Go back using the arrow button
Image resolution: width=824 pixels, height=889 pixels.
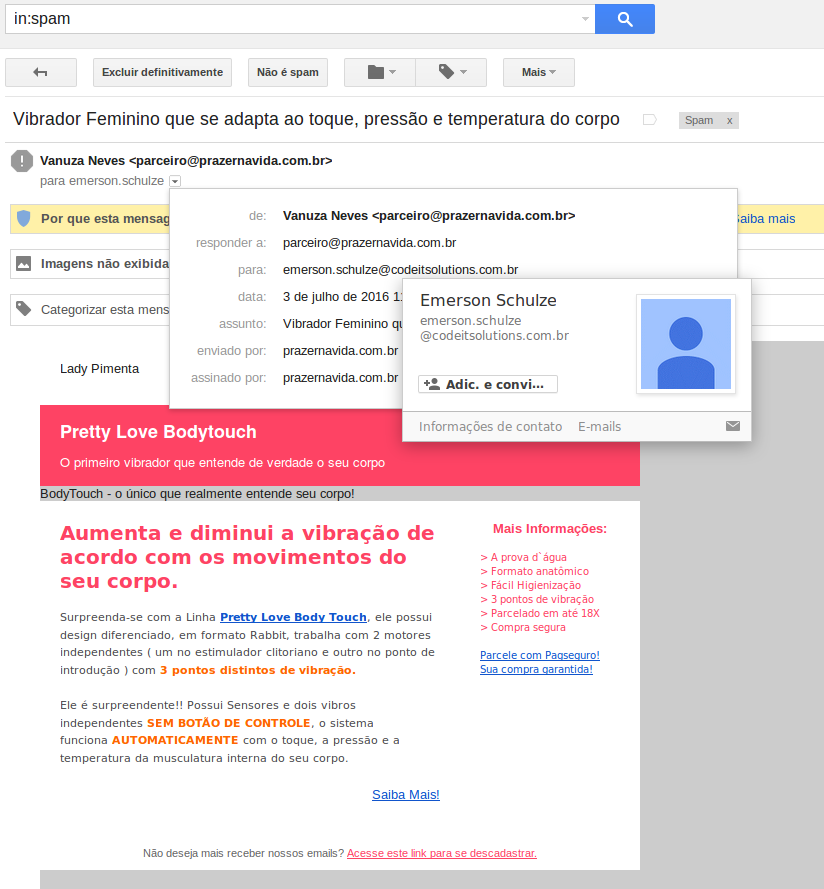point(41,72)
